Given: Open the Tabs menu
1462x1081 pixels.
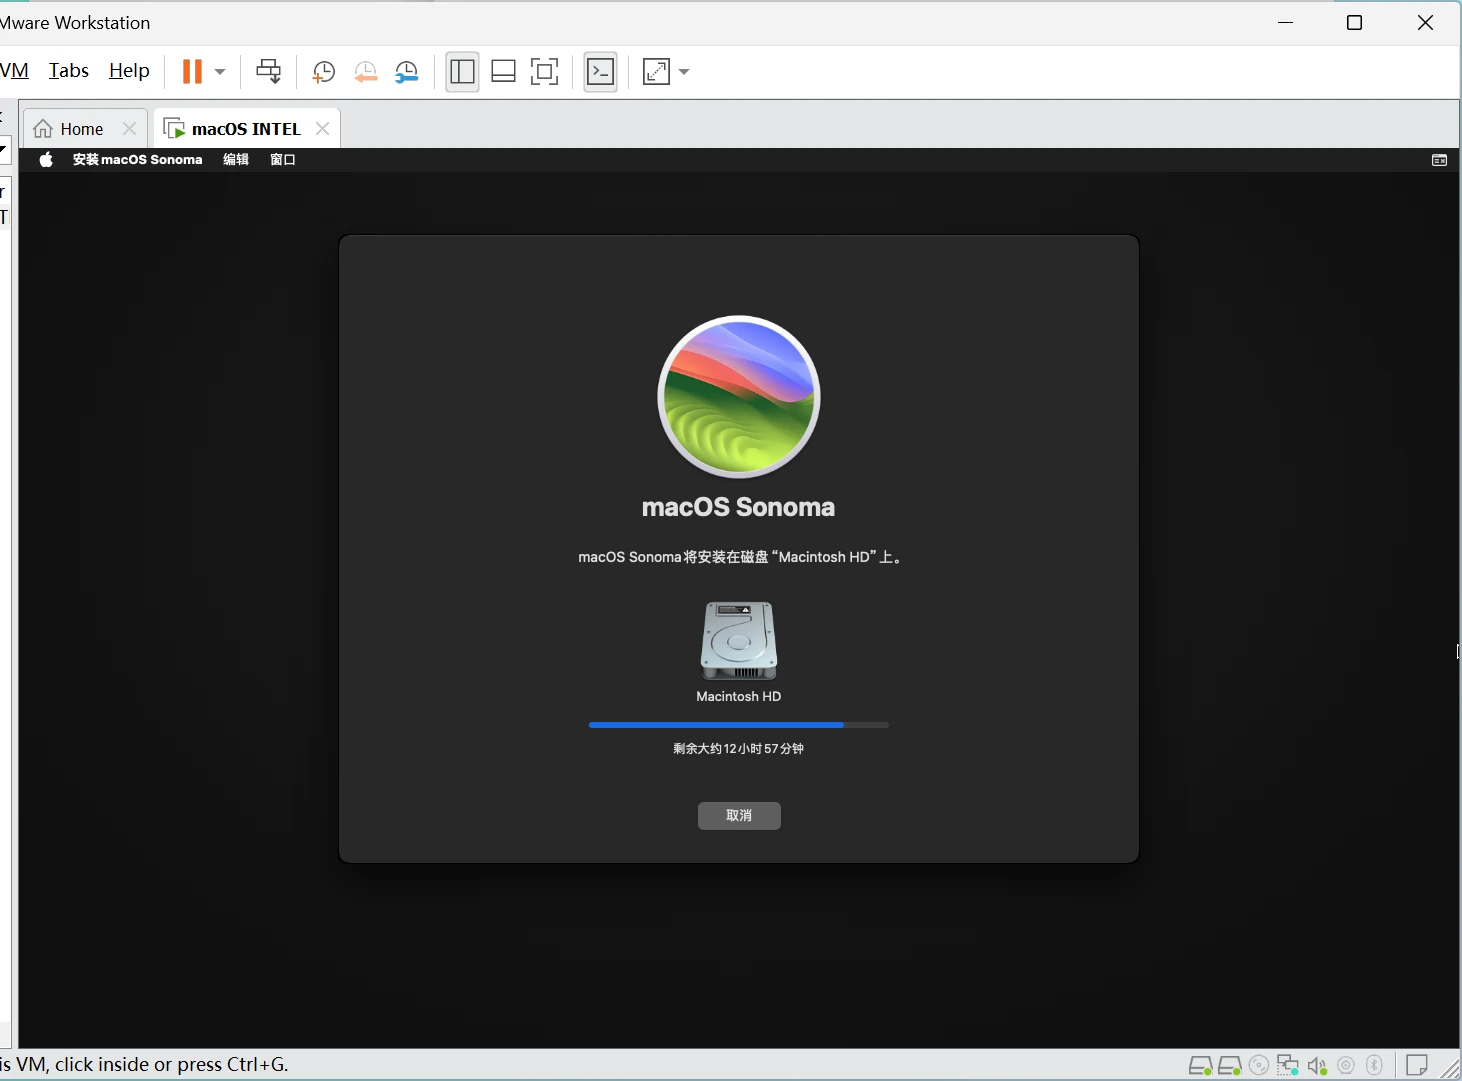Looking at the screenshot, I should click(x=69, y=71).
